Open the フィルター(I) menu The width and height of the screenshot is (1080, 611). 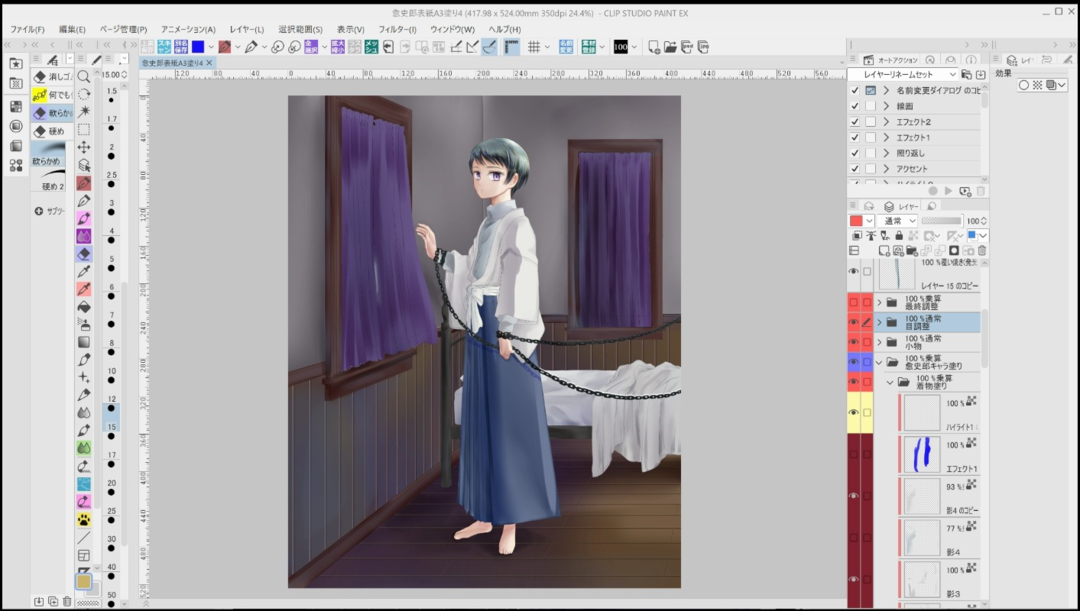(397, 29)
